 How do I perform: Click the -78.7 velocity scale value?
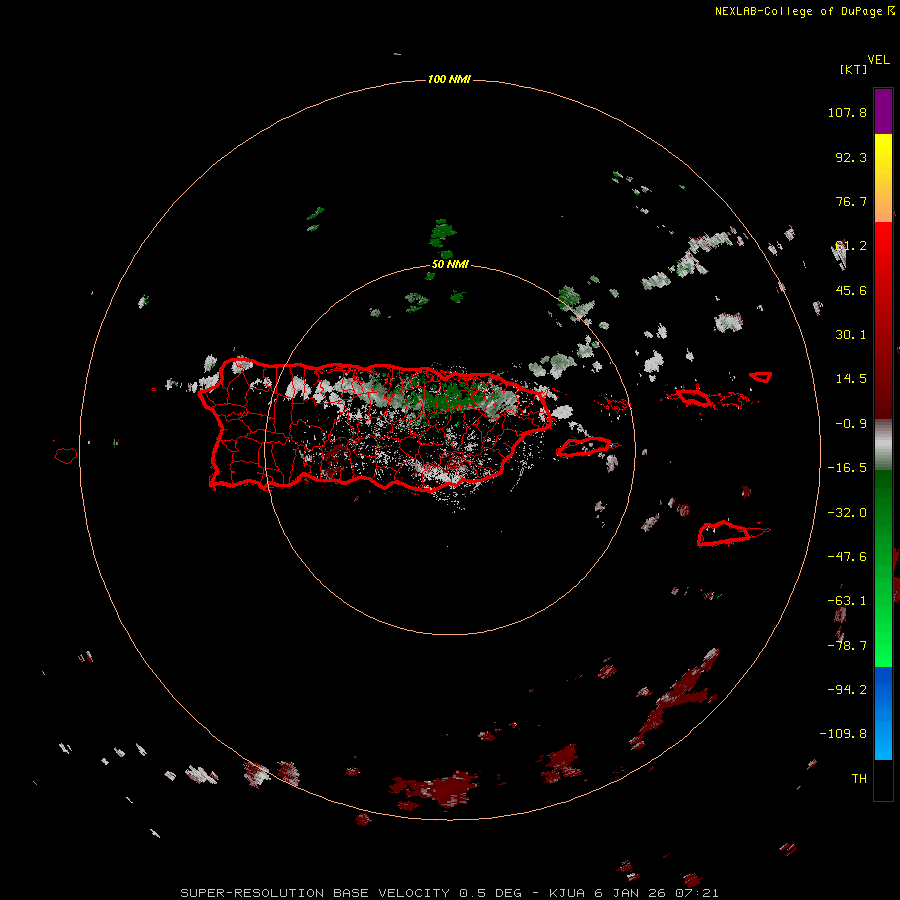[847, 646]
